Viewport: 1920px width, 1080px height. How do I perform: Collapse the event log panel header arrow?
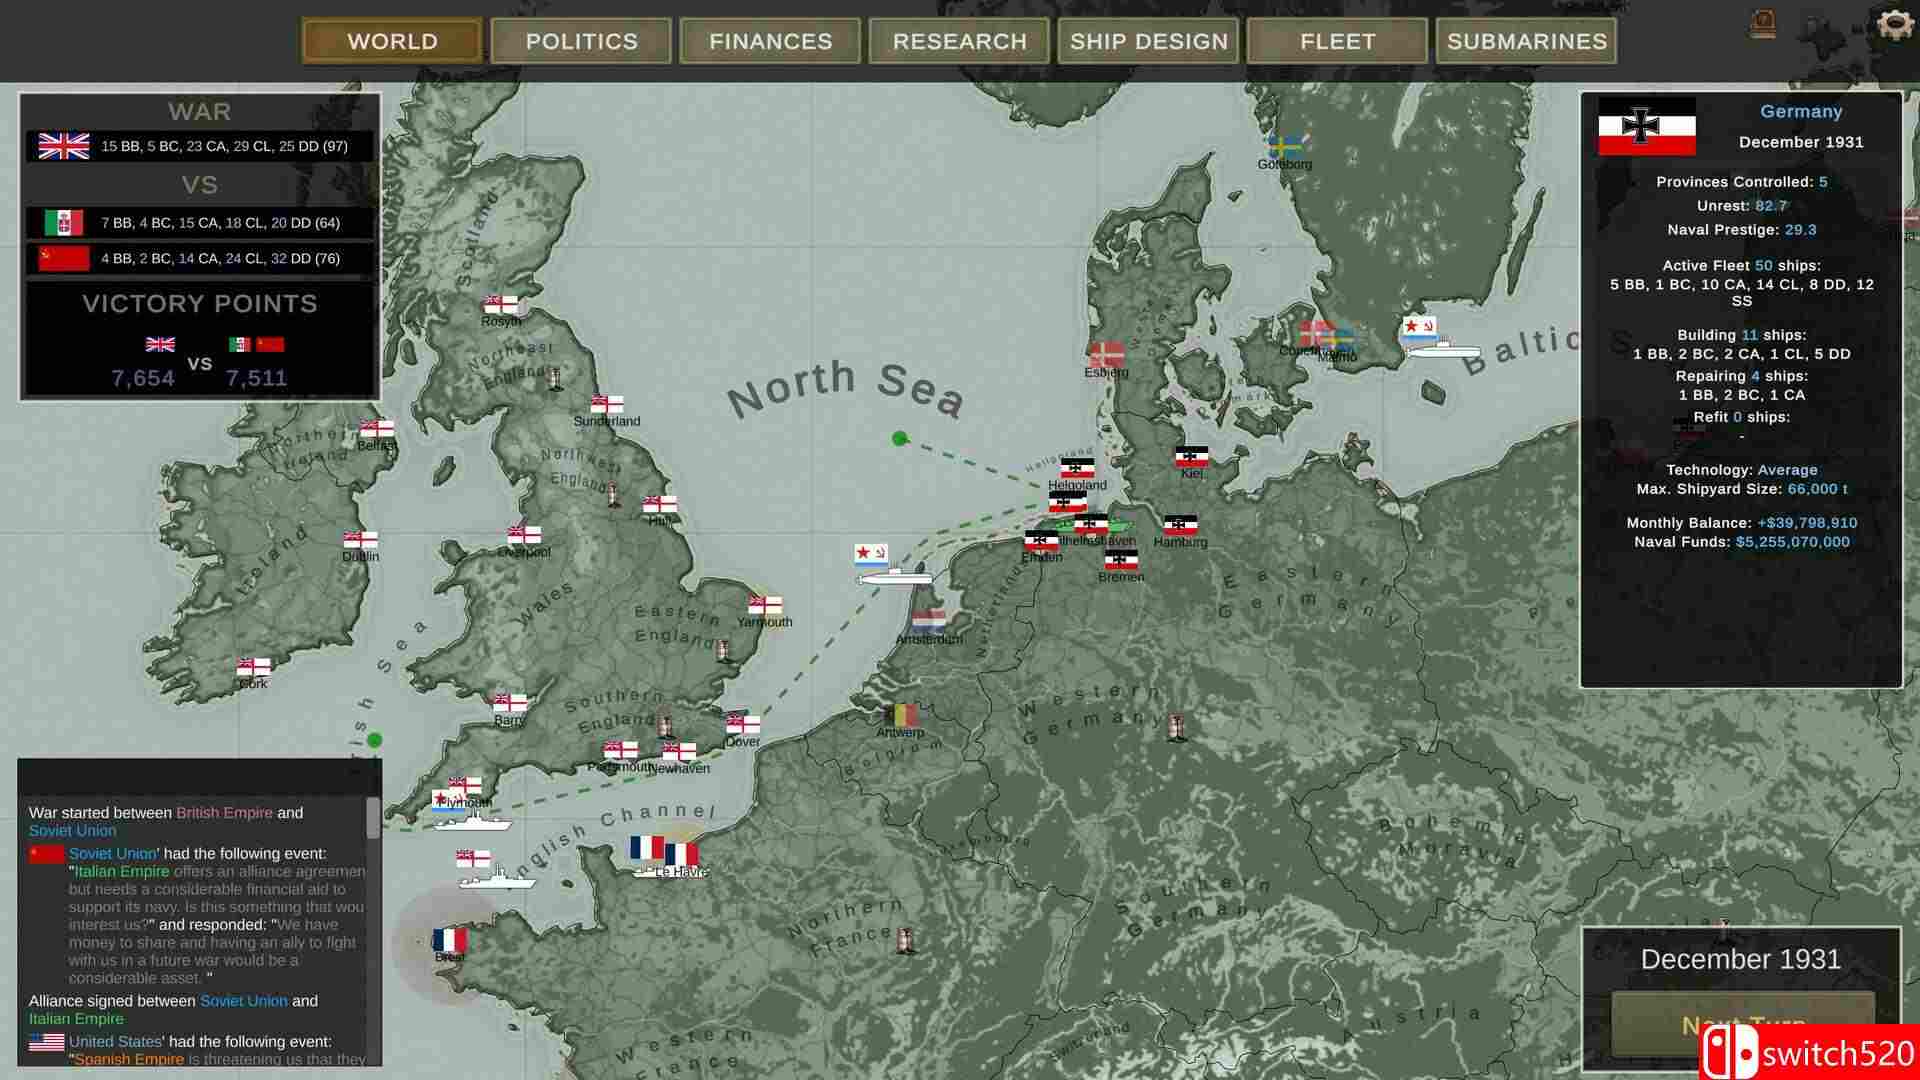point(356,772)
